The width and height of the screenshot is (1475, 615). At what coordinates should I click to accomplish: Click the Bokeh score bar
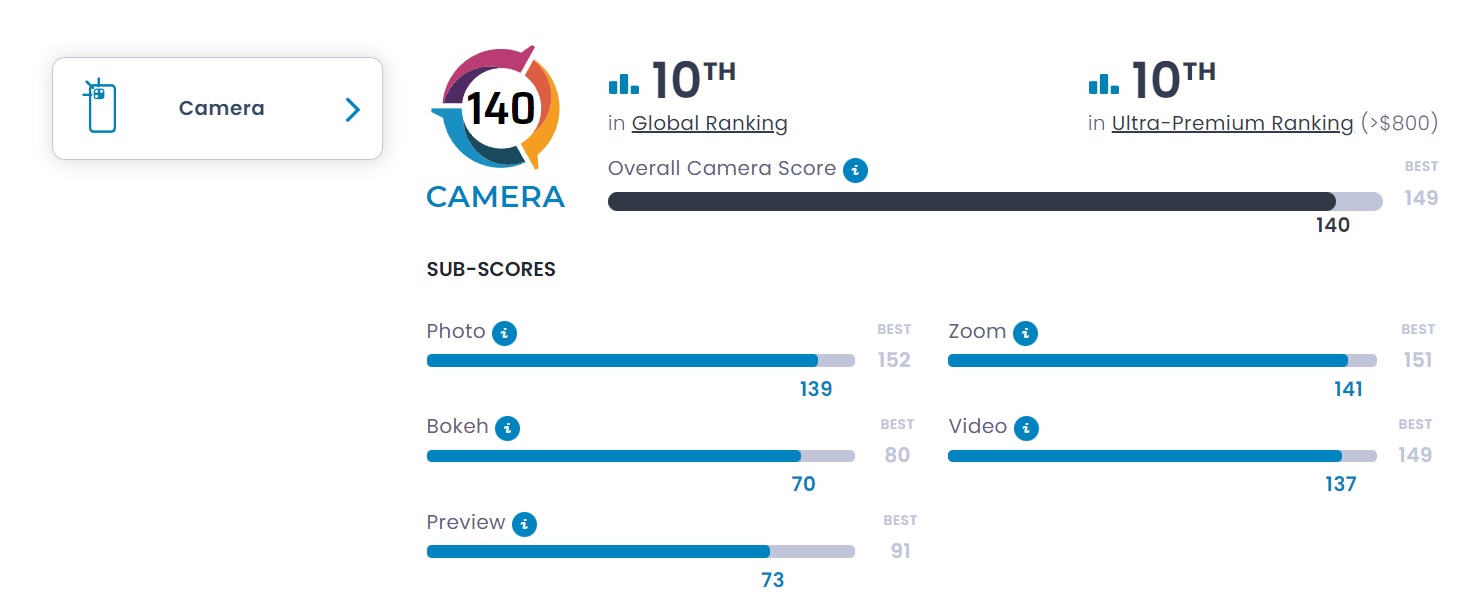coord(641,456)
